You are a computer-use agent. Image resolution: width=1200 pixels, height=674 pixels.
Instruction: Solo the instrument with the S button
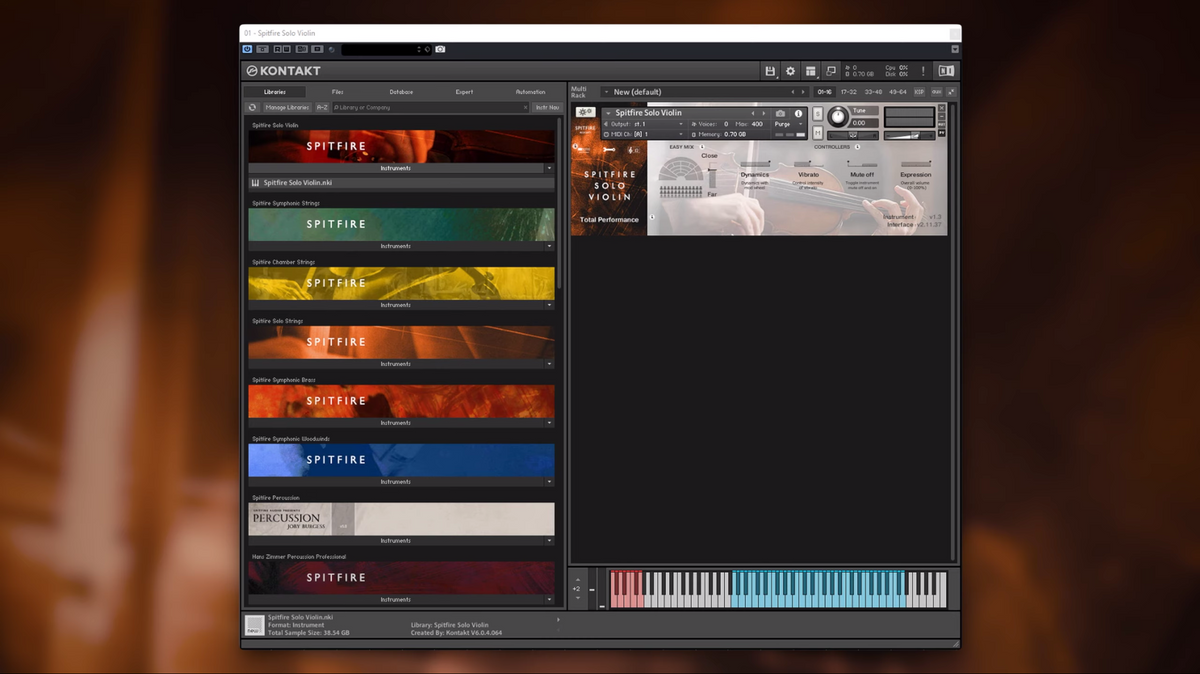coord(817,114)
